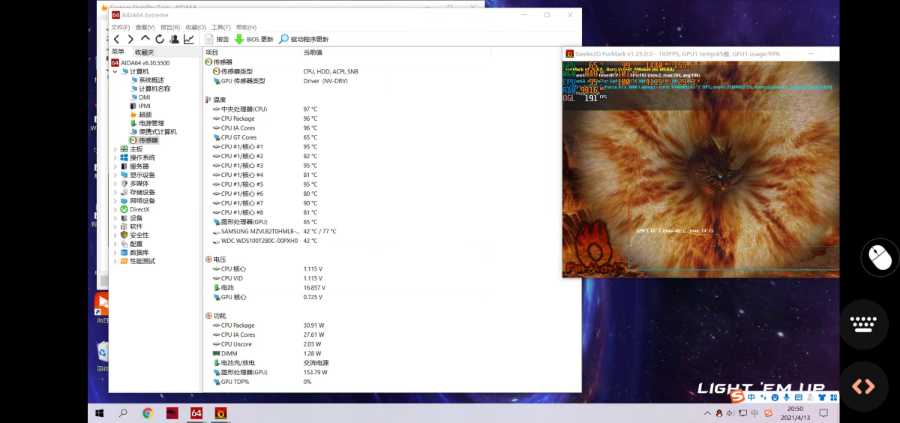The height and width of the screenshot is (423, 900).
Task: Select AIDA64 v6.30.5500 root tree node
Action: pos(140,63)
